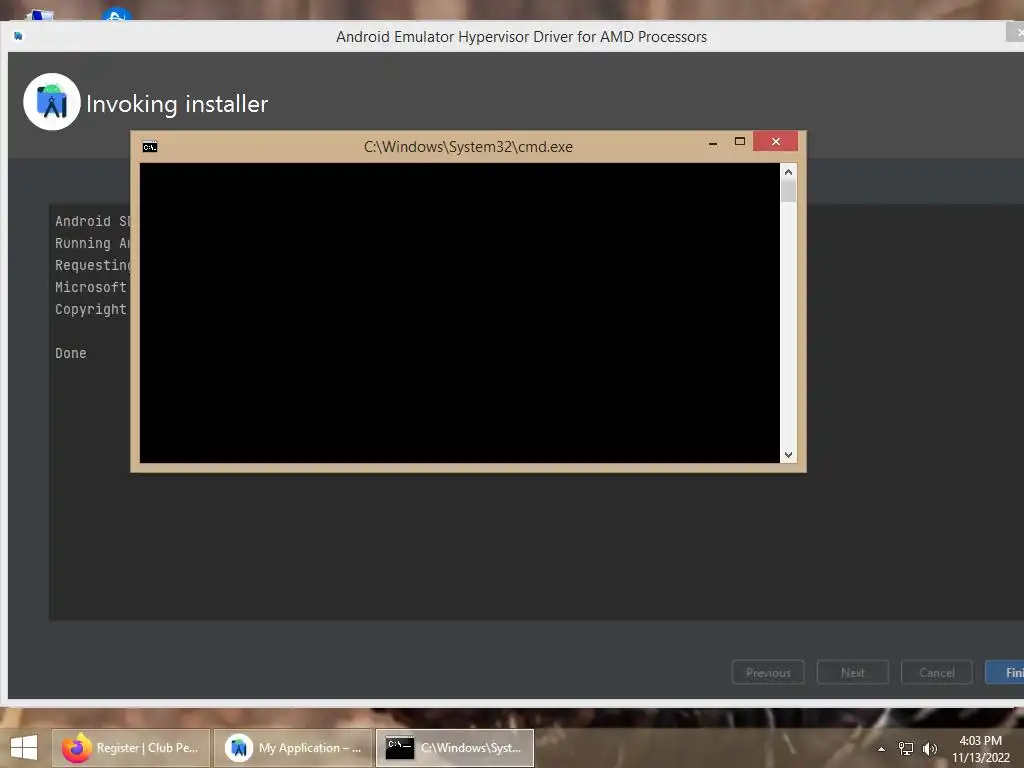The height and width of the screenshot is (768, 1024).
Task: Open the Windows Start menu
Action: pos(24,748)
